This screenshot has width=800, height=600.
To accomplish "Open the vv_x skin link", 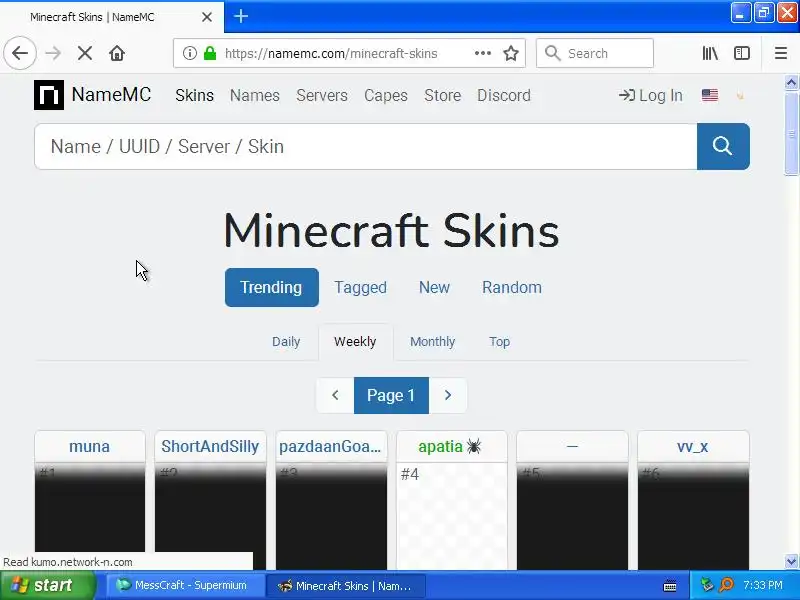I will click(692, 446).
